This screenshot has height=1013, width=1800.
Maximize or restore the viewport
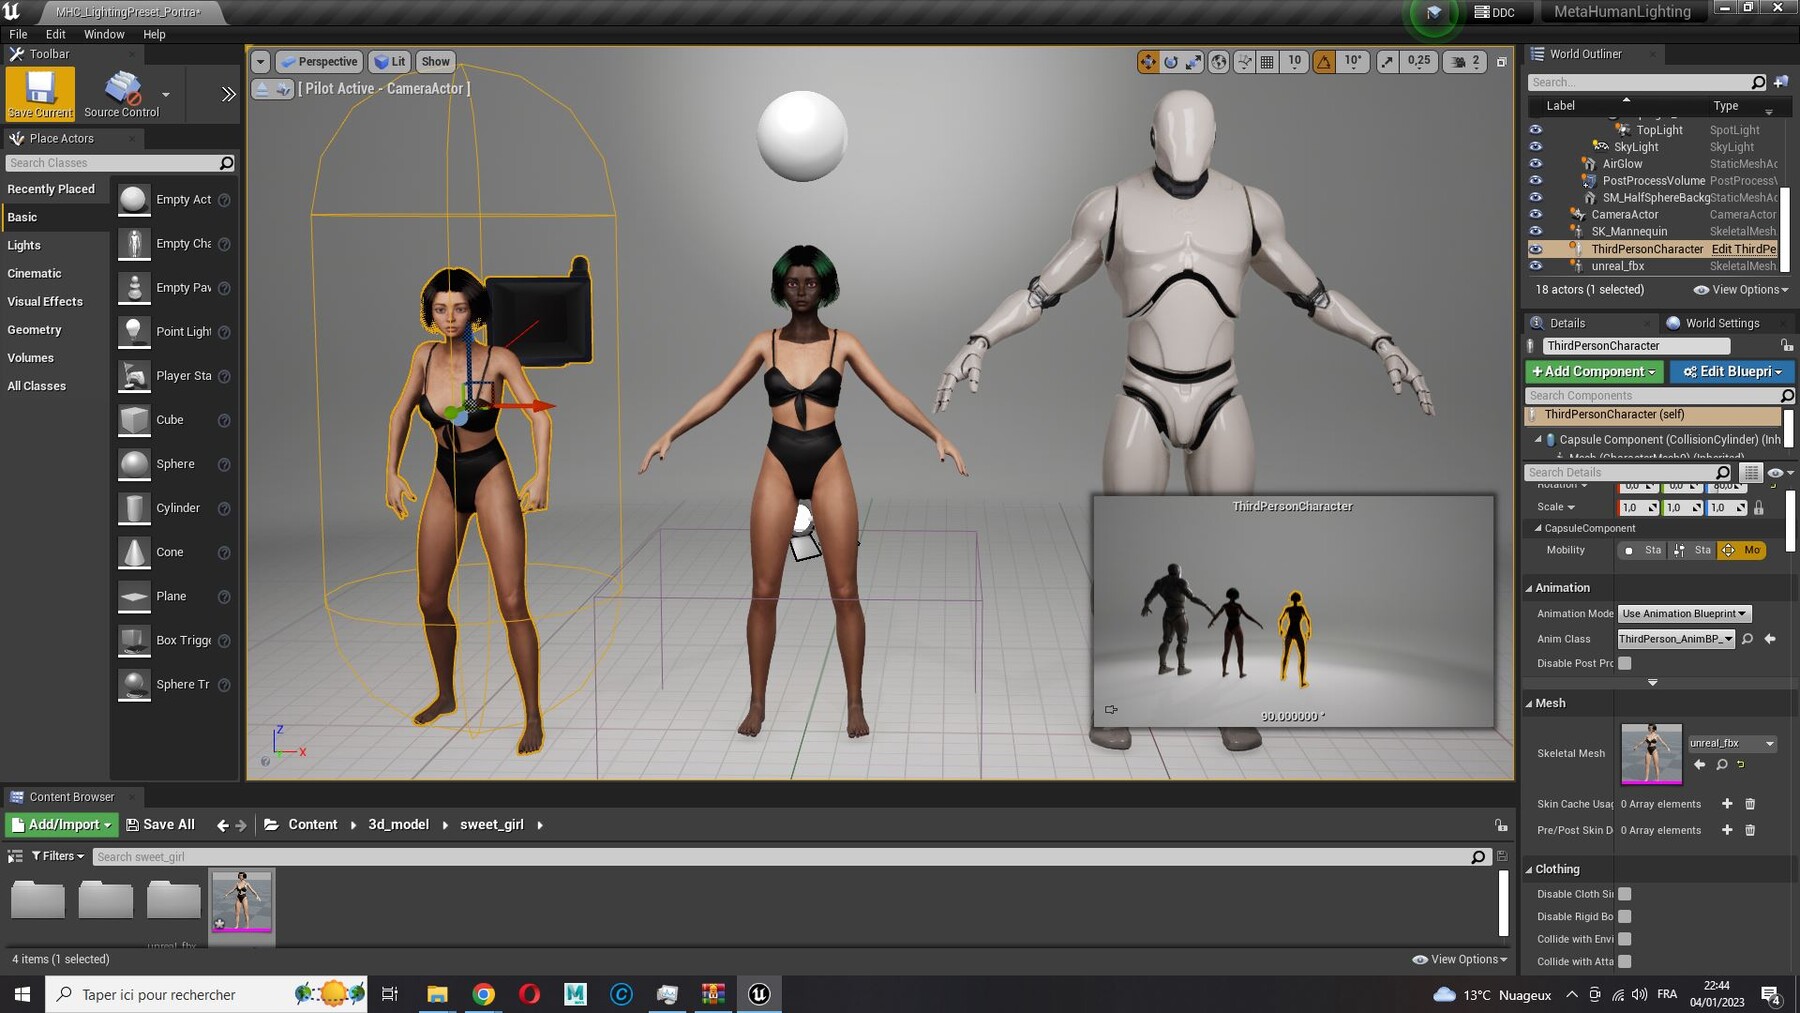click(x=1501, y=62)
